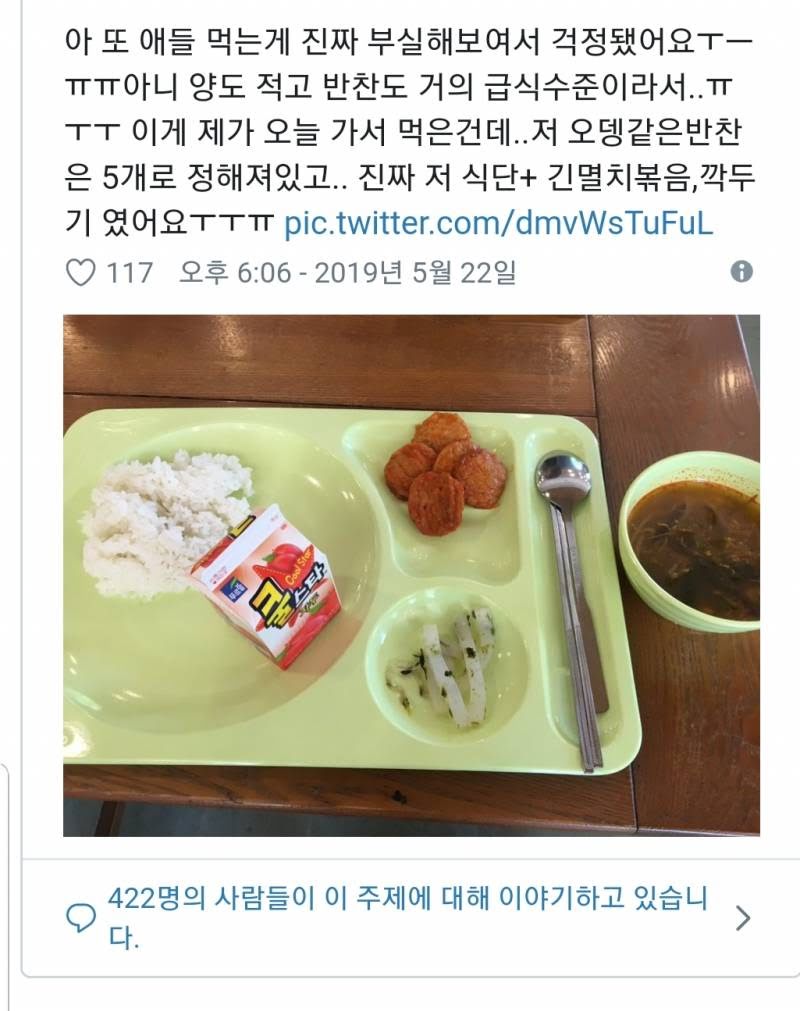Click the spoon head on the tray

(563, 478)
